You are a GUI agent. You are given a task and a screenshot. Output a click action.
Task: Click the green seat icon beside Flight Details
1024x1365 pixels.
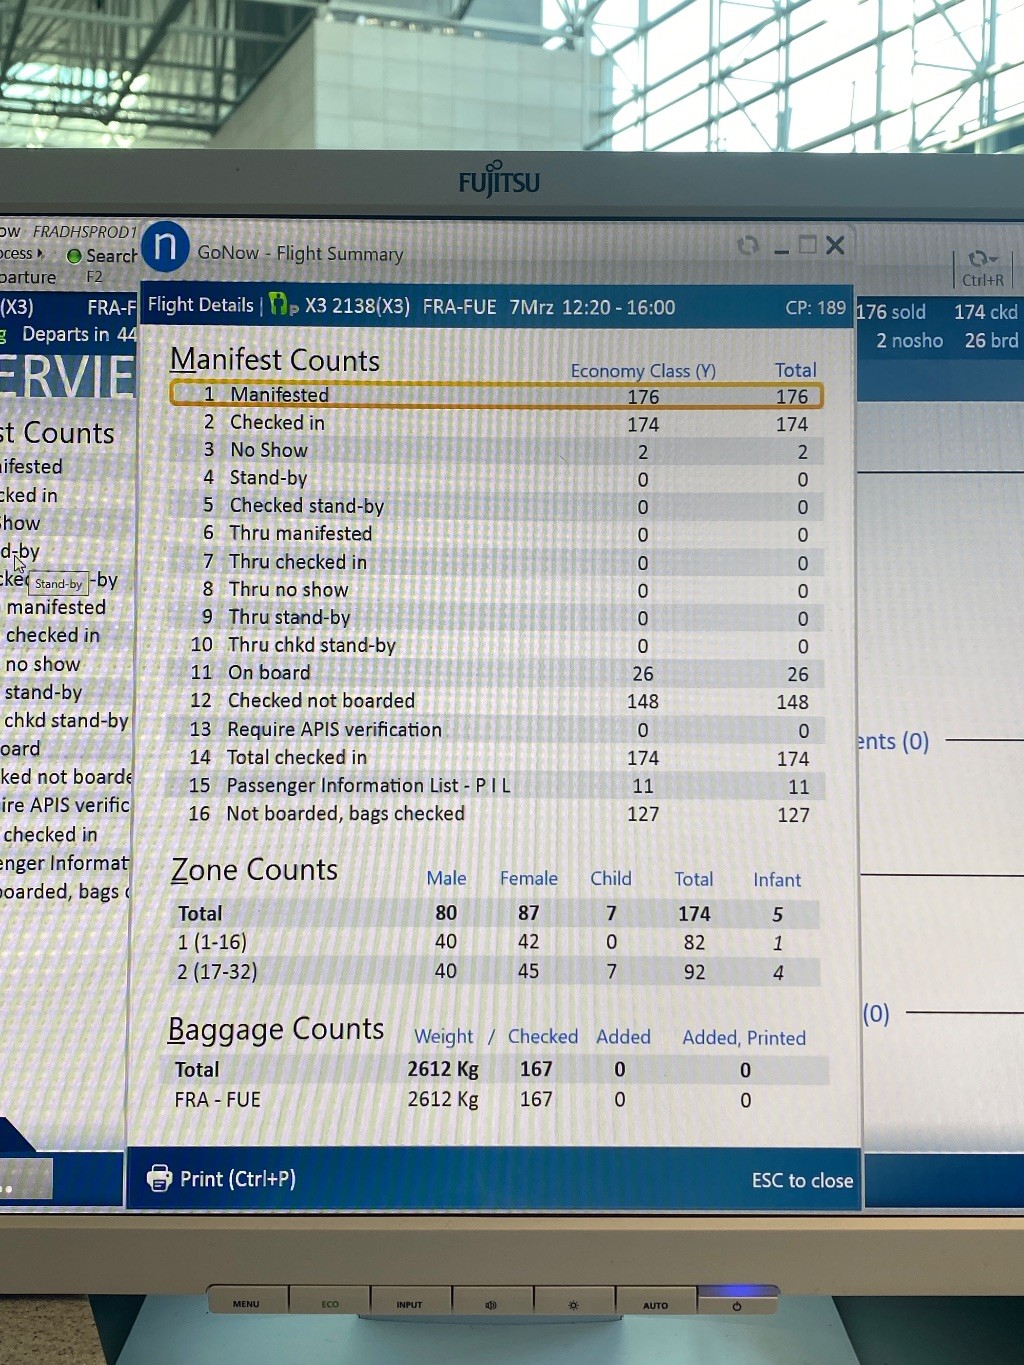[282, 305]
